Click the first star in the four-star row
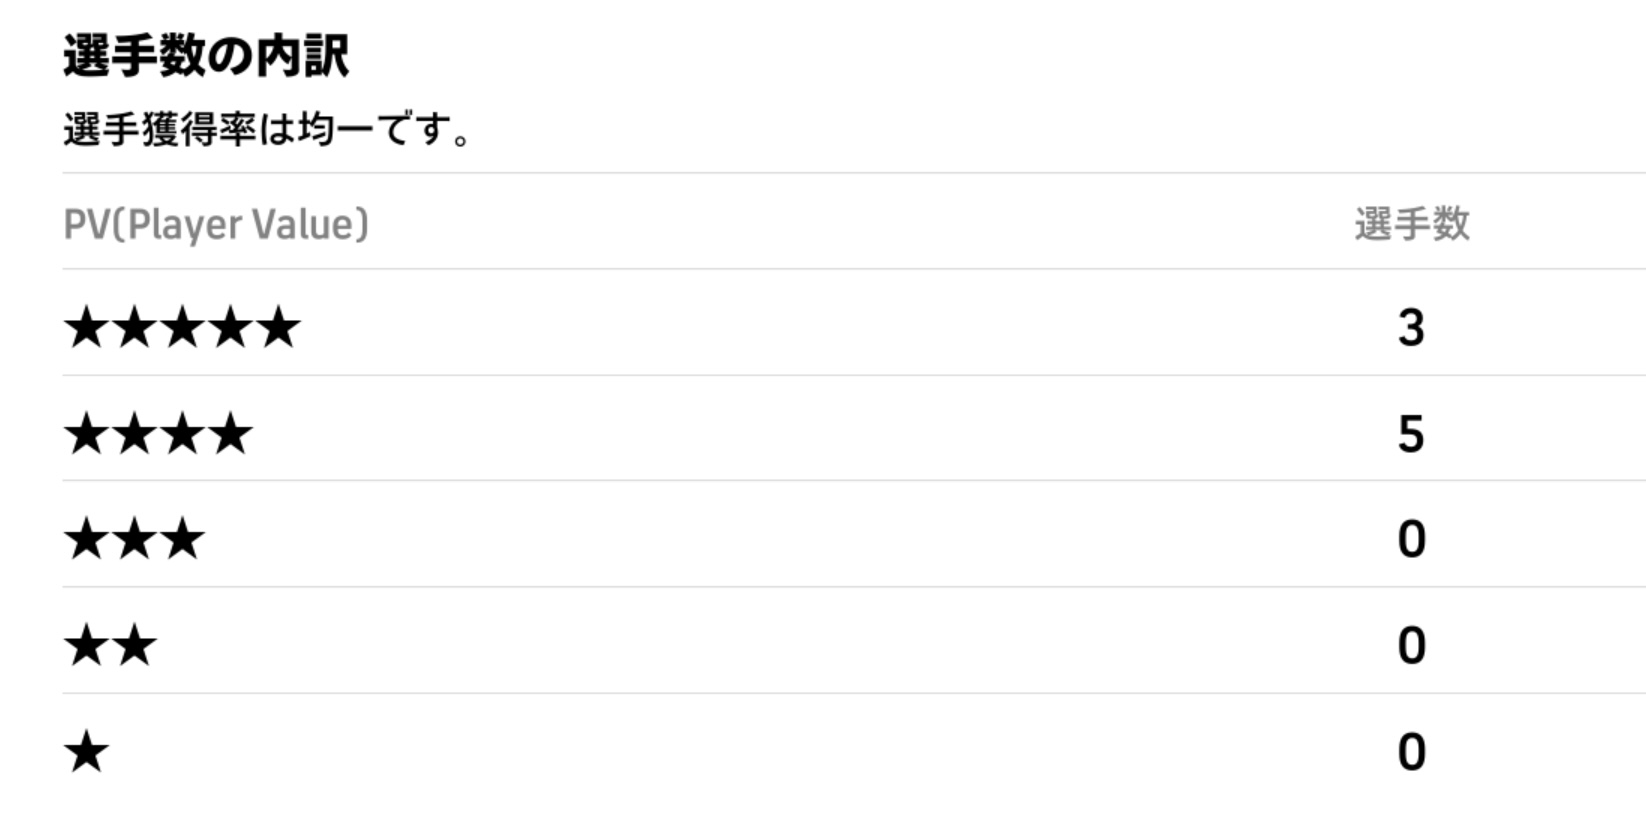The height and width of the screenshot is (816, 1646). pos(87,434)
